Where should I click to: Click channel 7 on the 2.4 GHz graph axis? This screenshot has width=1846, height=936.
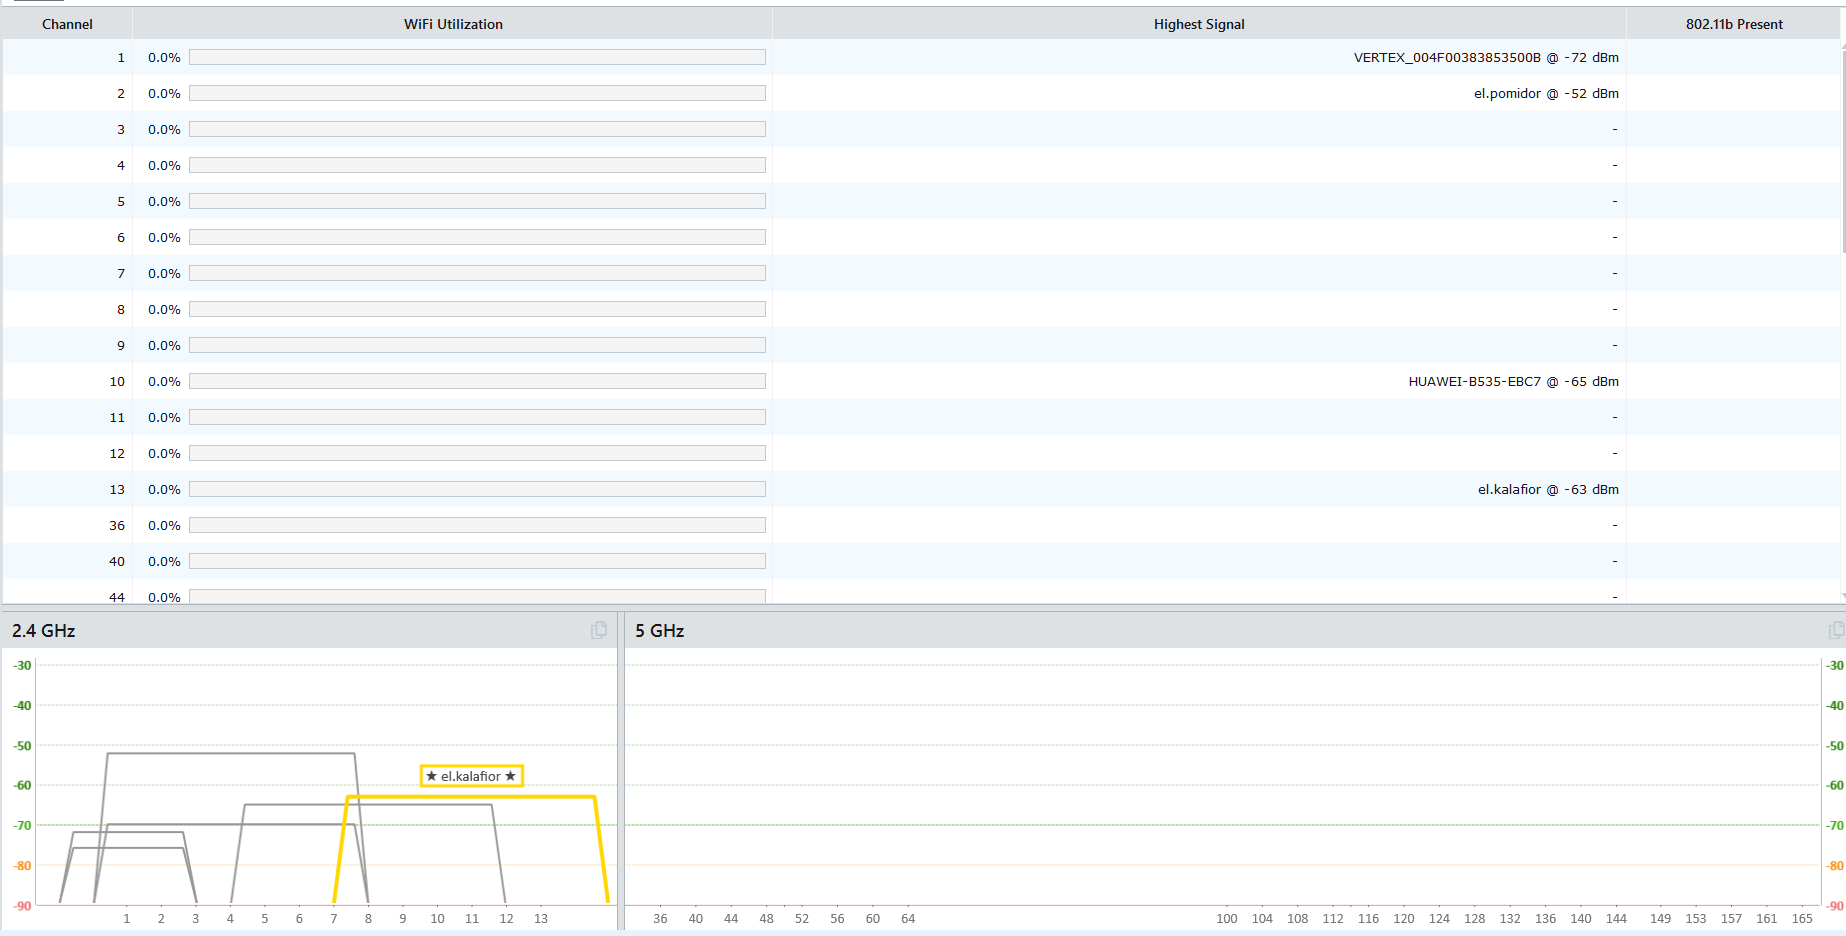334,918
